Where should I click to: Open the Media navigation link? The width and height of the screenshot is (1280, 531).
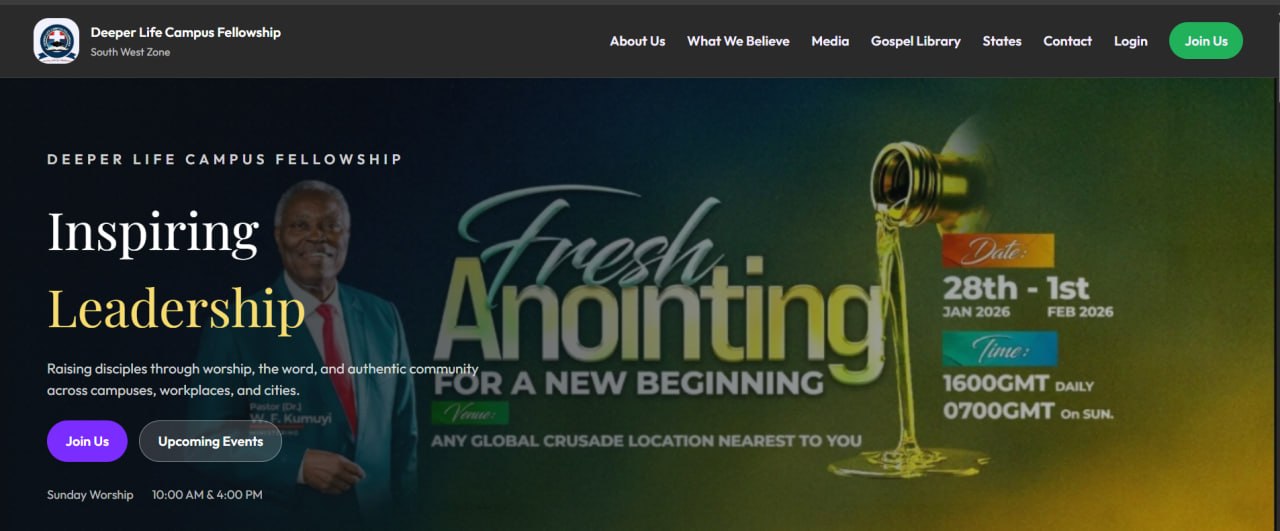(830, 41)
